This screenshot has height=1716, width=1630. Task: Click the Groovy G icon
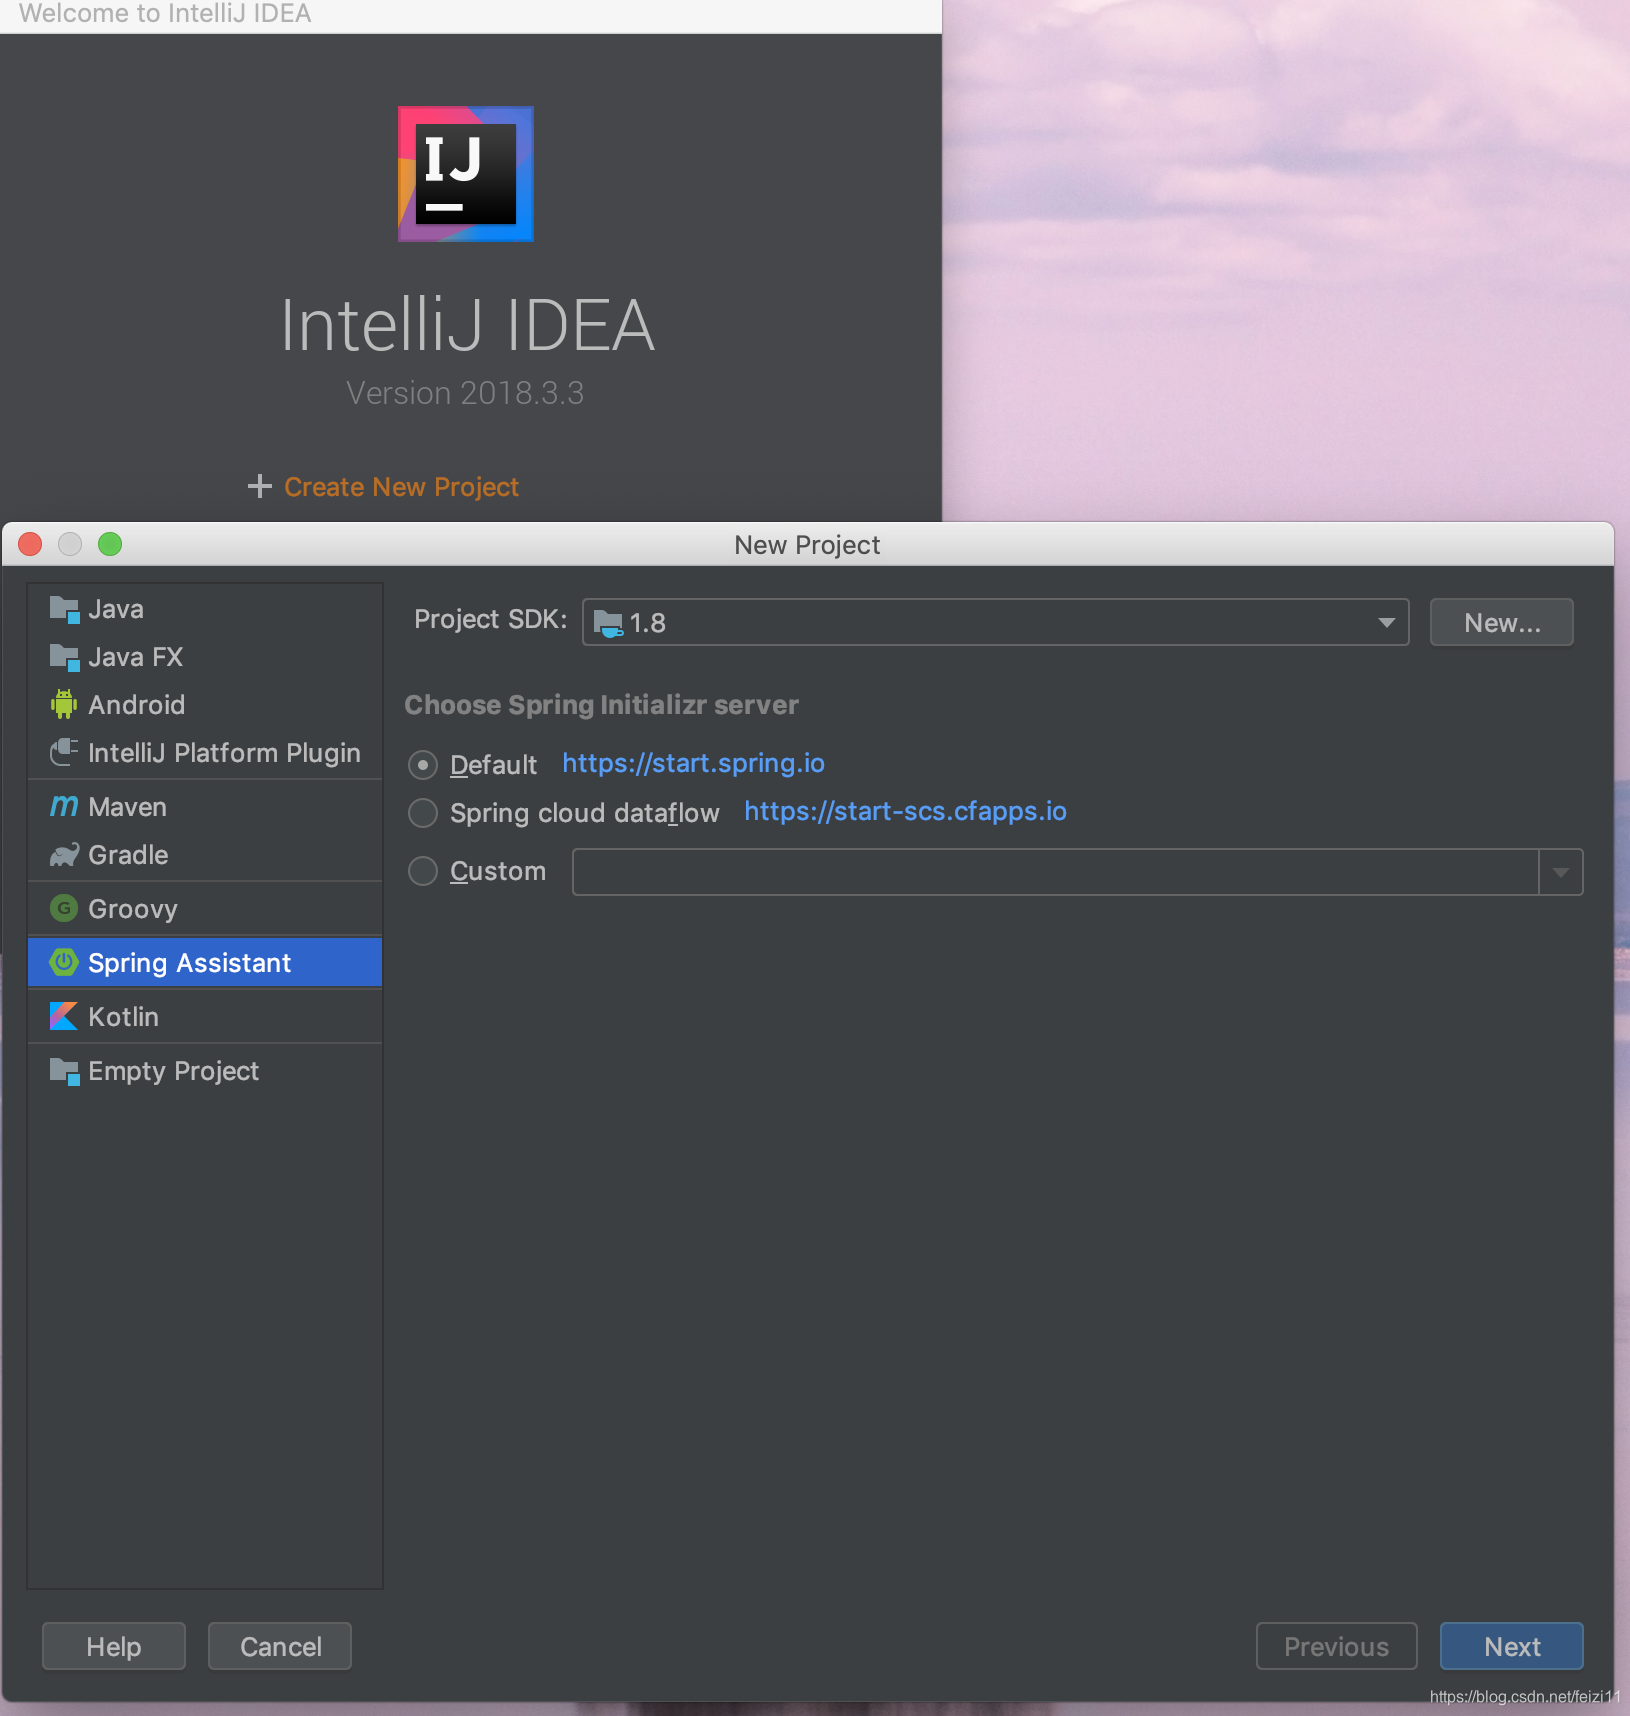click(64, 909)
